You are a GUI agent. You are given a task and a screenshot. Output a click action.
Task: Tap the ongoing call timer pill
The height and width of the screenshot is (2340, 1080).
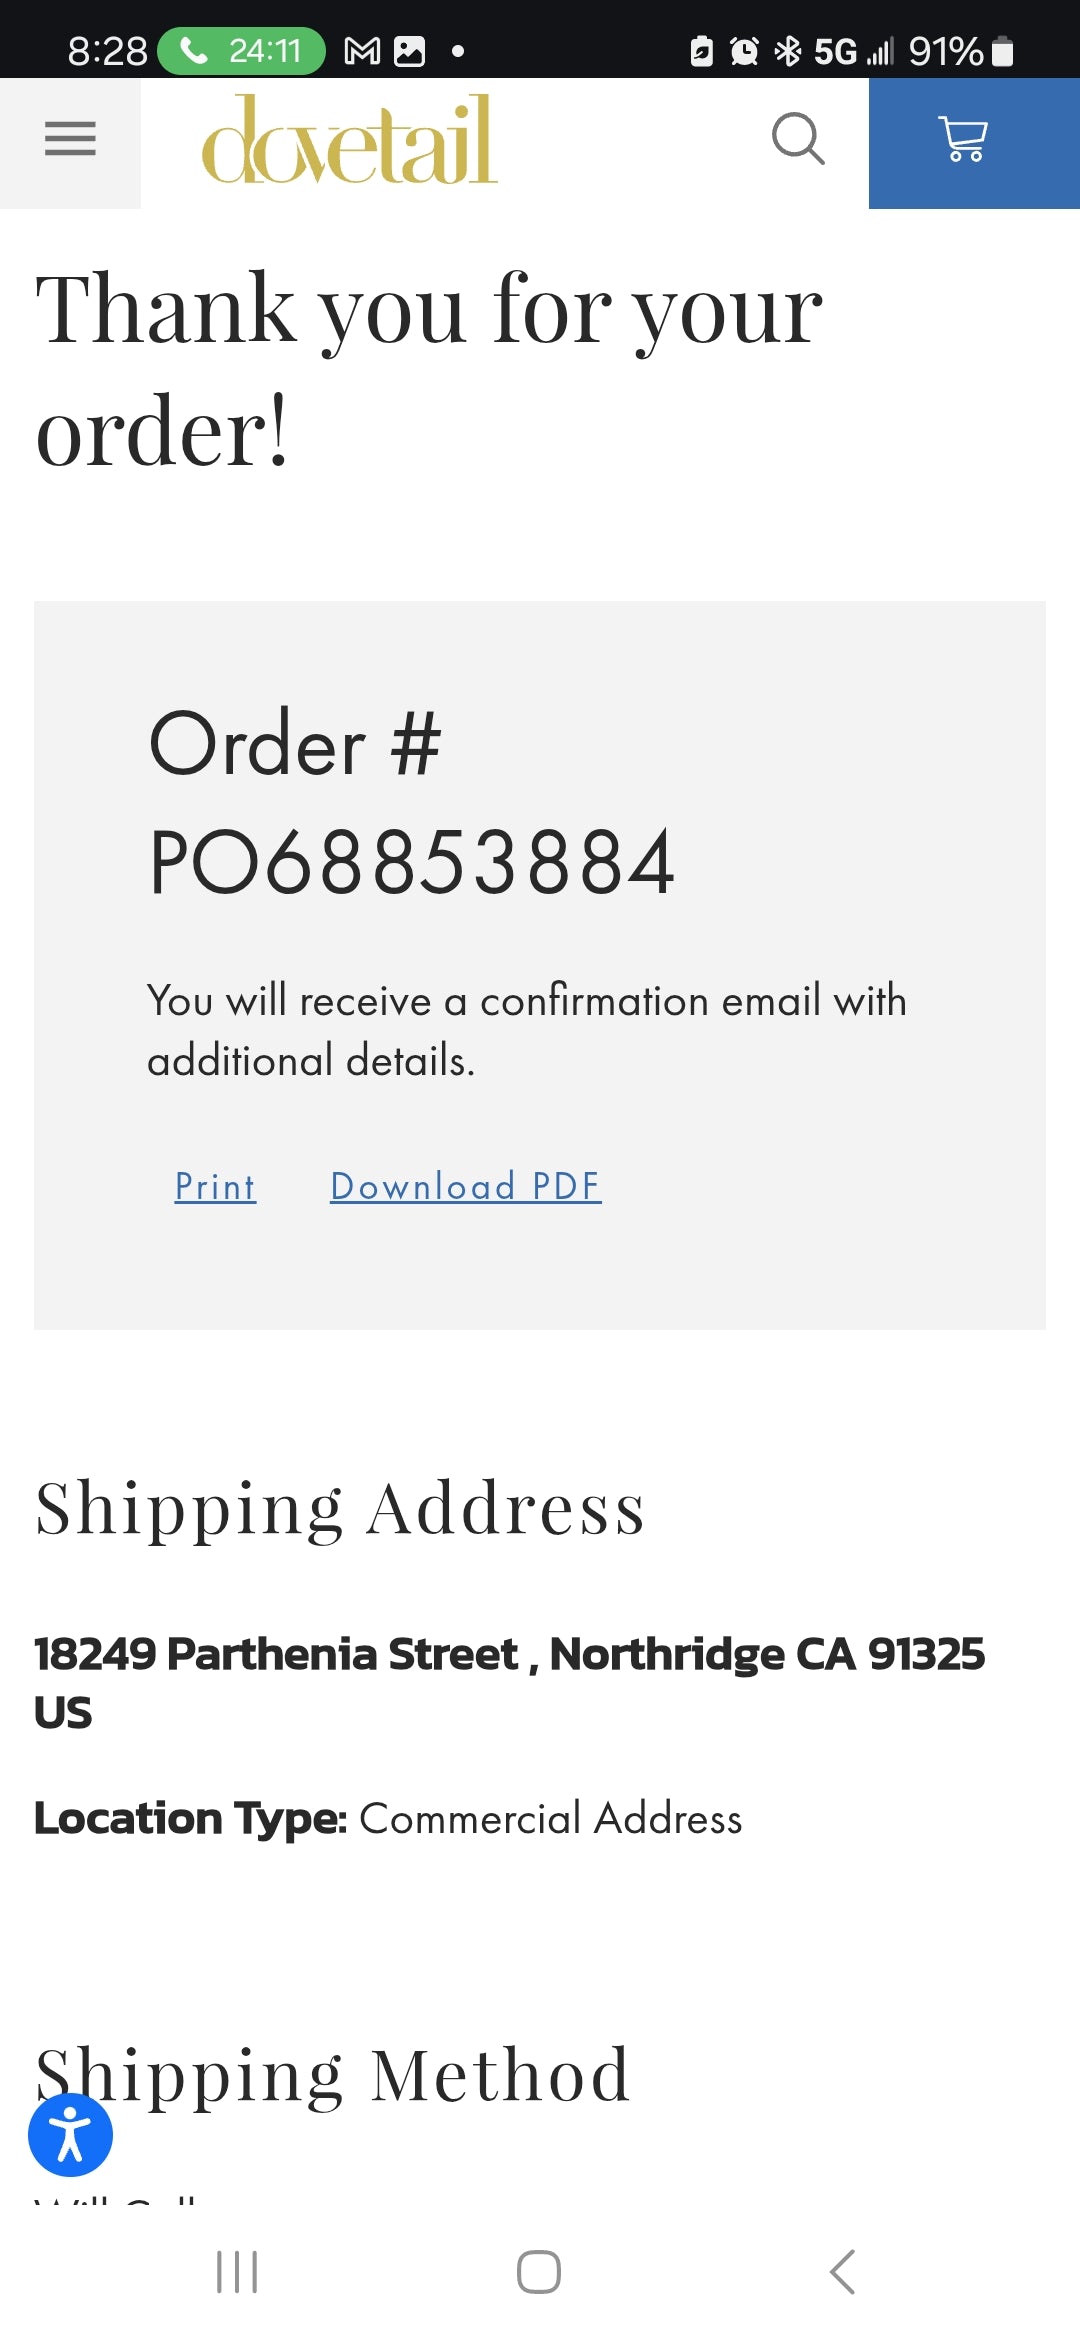(242, 50)
